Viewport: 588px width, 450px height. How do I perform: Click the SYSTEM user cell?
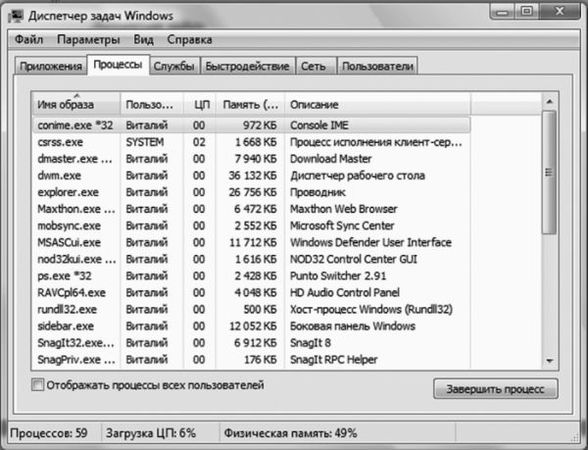click(145, 142)
